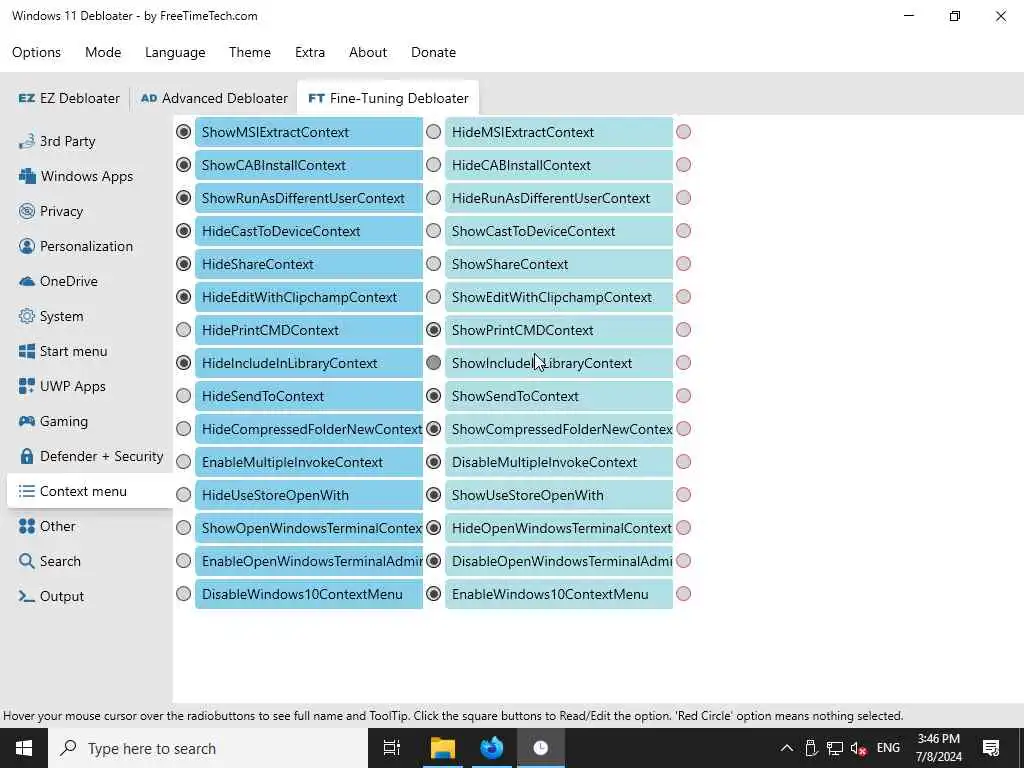Image resolution: width=1024 pixels, height=768 pixels.
Task: Open the Theme menu
Action: tap(250, 52)
